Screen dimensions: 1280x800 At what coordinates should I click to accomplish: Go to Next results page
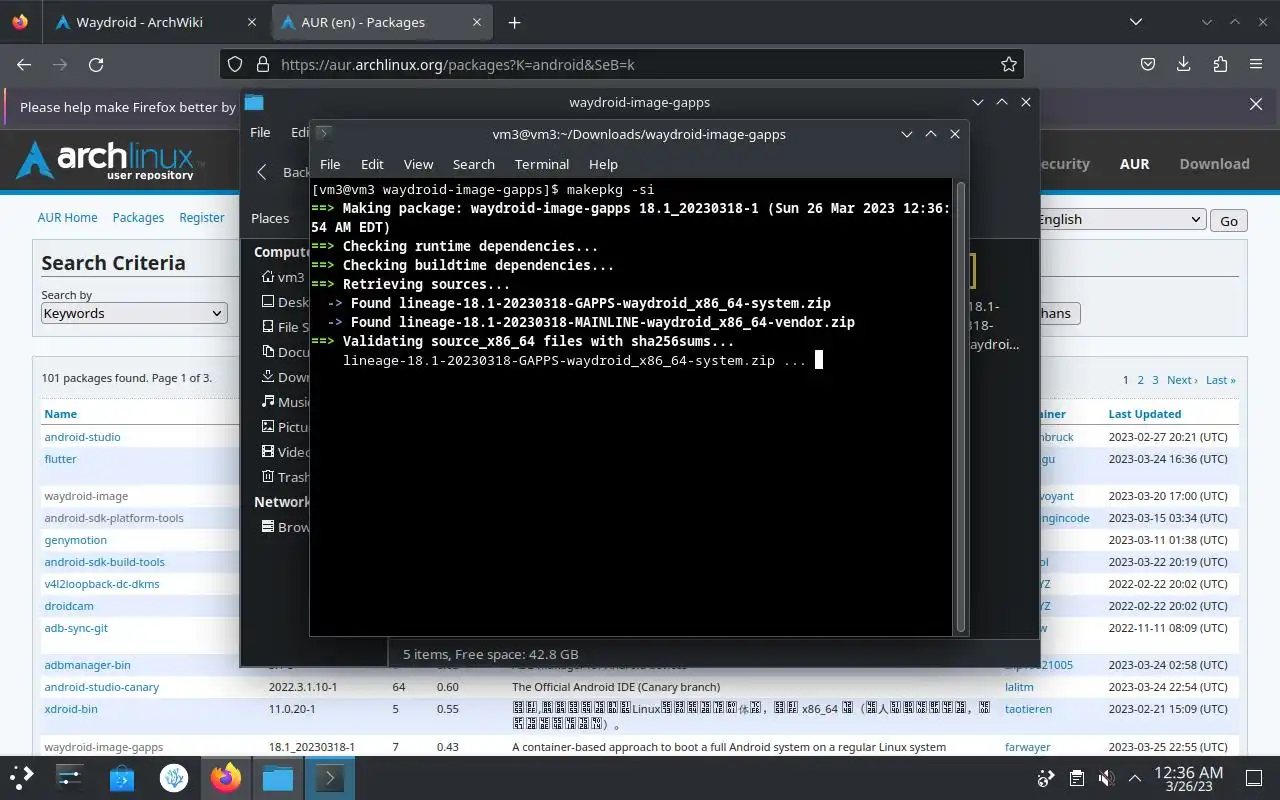coord(1182,380)
